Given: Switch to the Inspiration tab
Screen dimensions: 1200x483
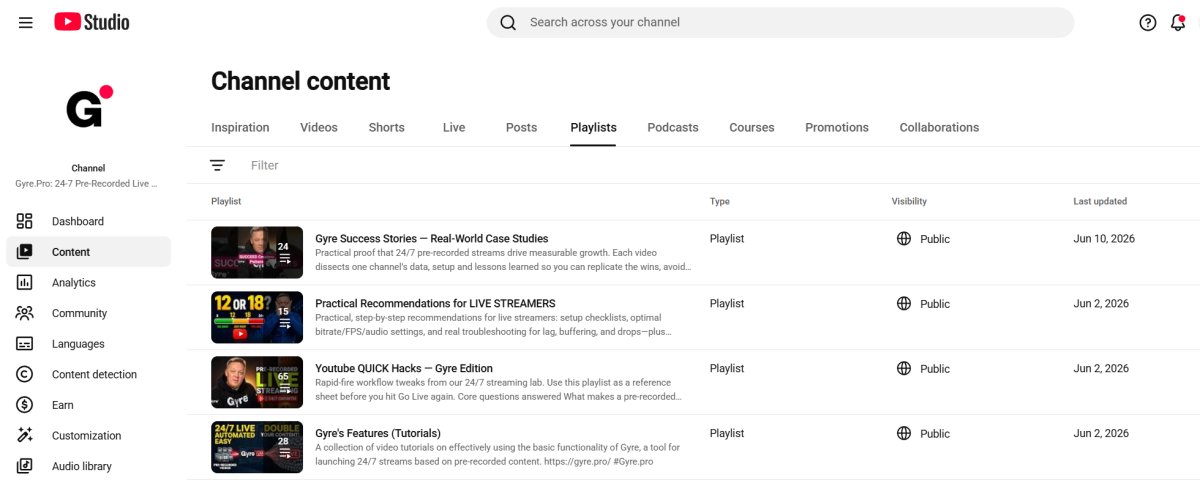Looking at the screenshot, I should 240,127.
